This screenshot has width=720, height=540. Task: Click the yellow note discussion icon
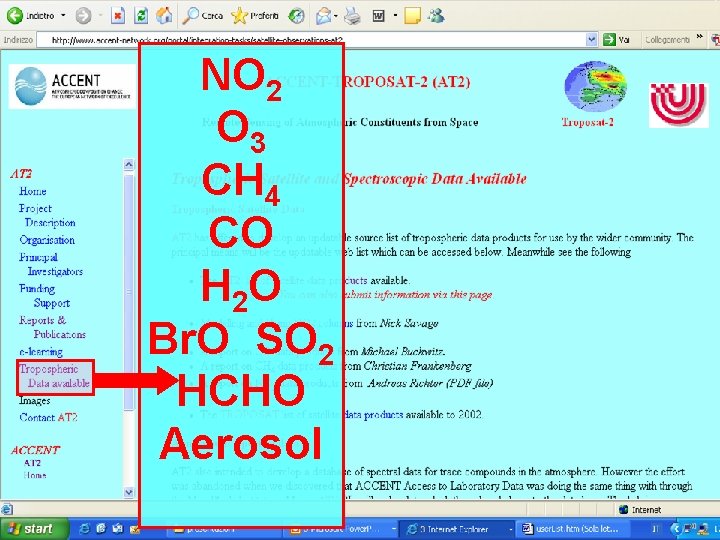[x=412, y=16]
